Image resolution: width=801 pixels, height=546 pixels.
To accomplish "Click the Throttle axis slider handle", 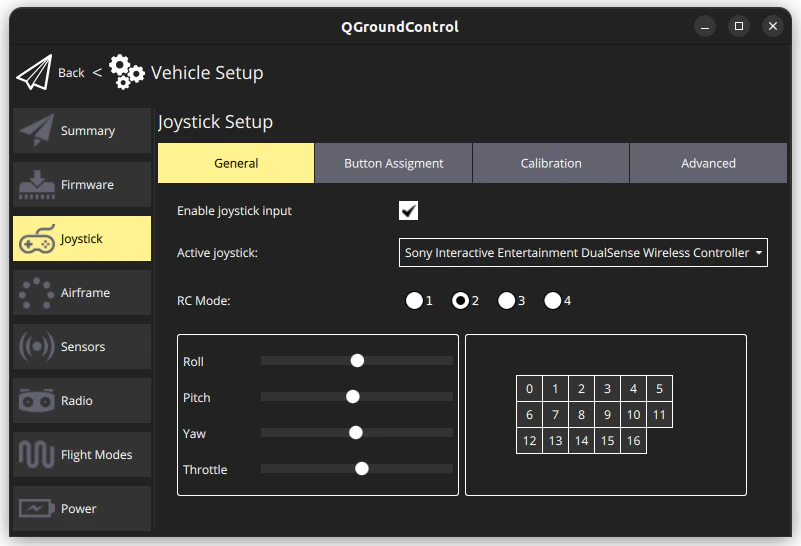I will pyautogui.click(x=362, y=468).
